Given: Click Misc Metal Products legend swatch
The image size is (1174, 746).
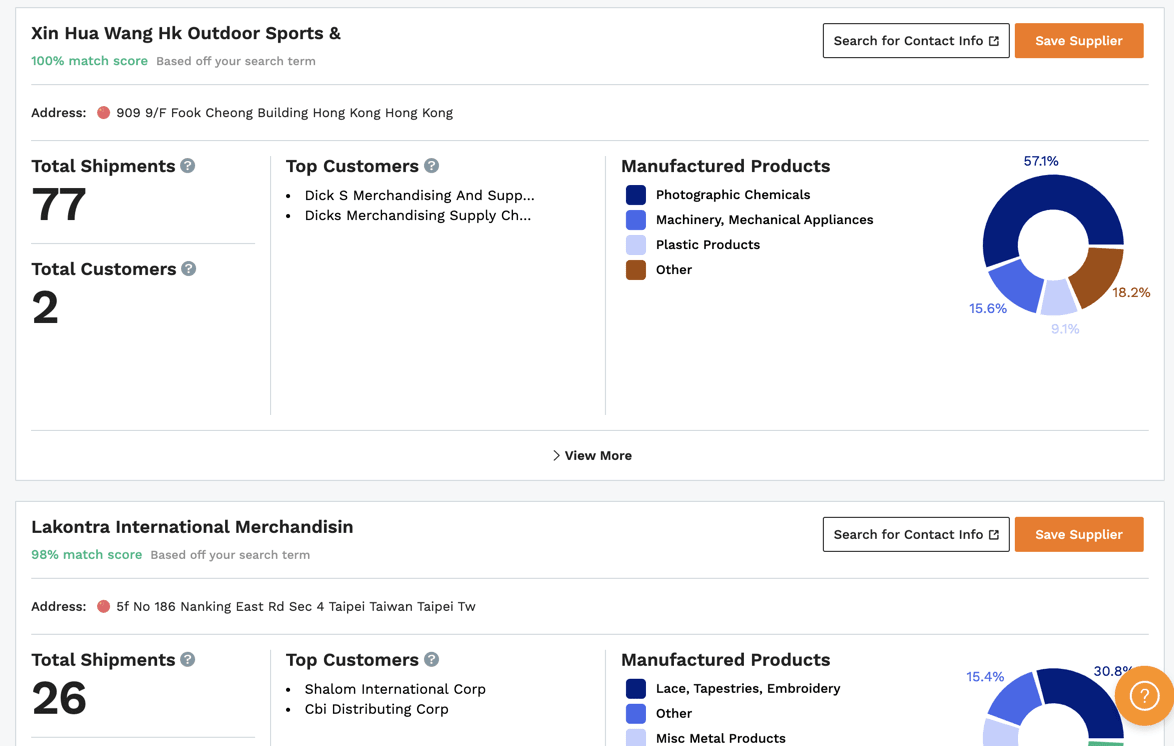Looking at the screenshot, I should [636, 738].
